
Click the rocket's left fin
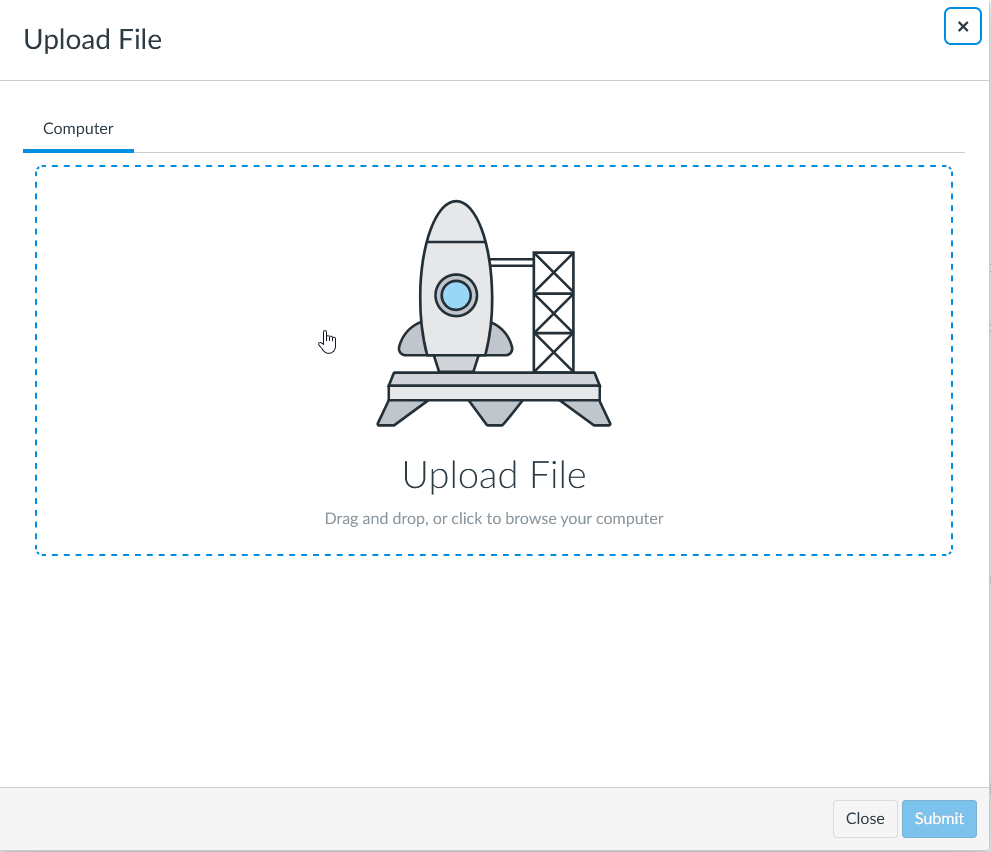411,342
